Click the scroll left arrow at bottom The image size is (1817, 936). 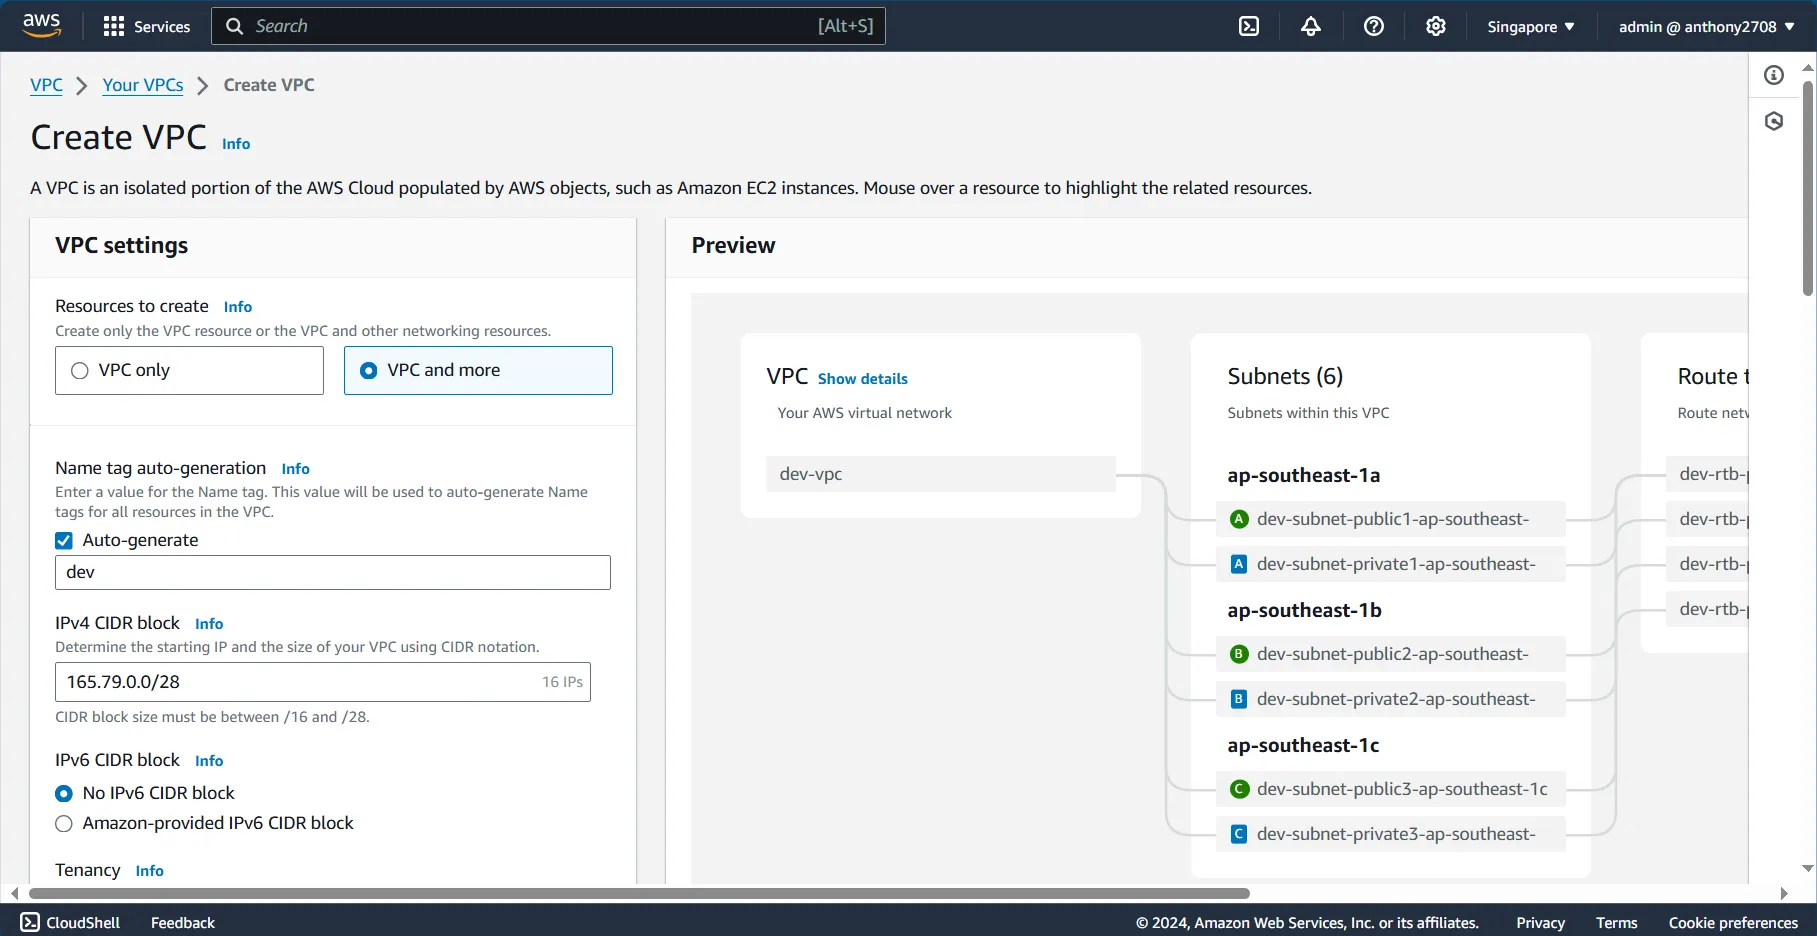click(14, 893)
